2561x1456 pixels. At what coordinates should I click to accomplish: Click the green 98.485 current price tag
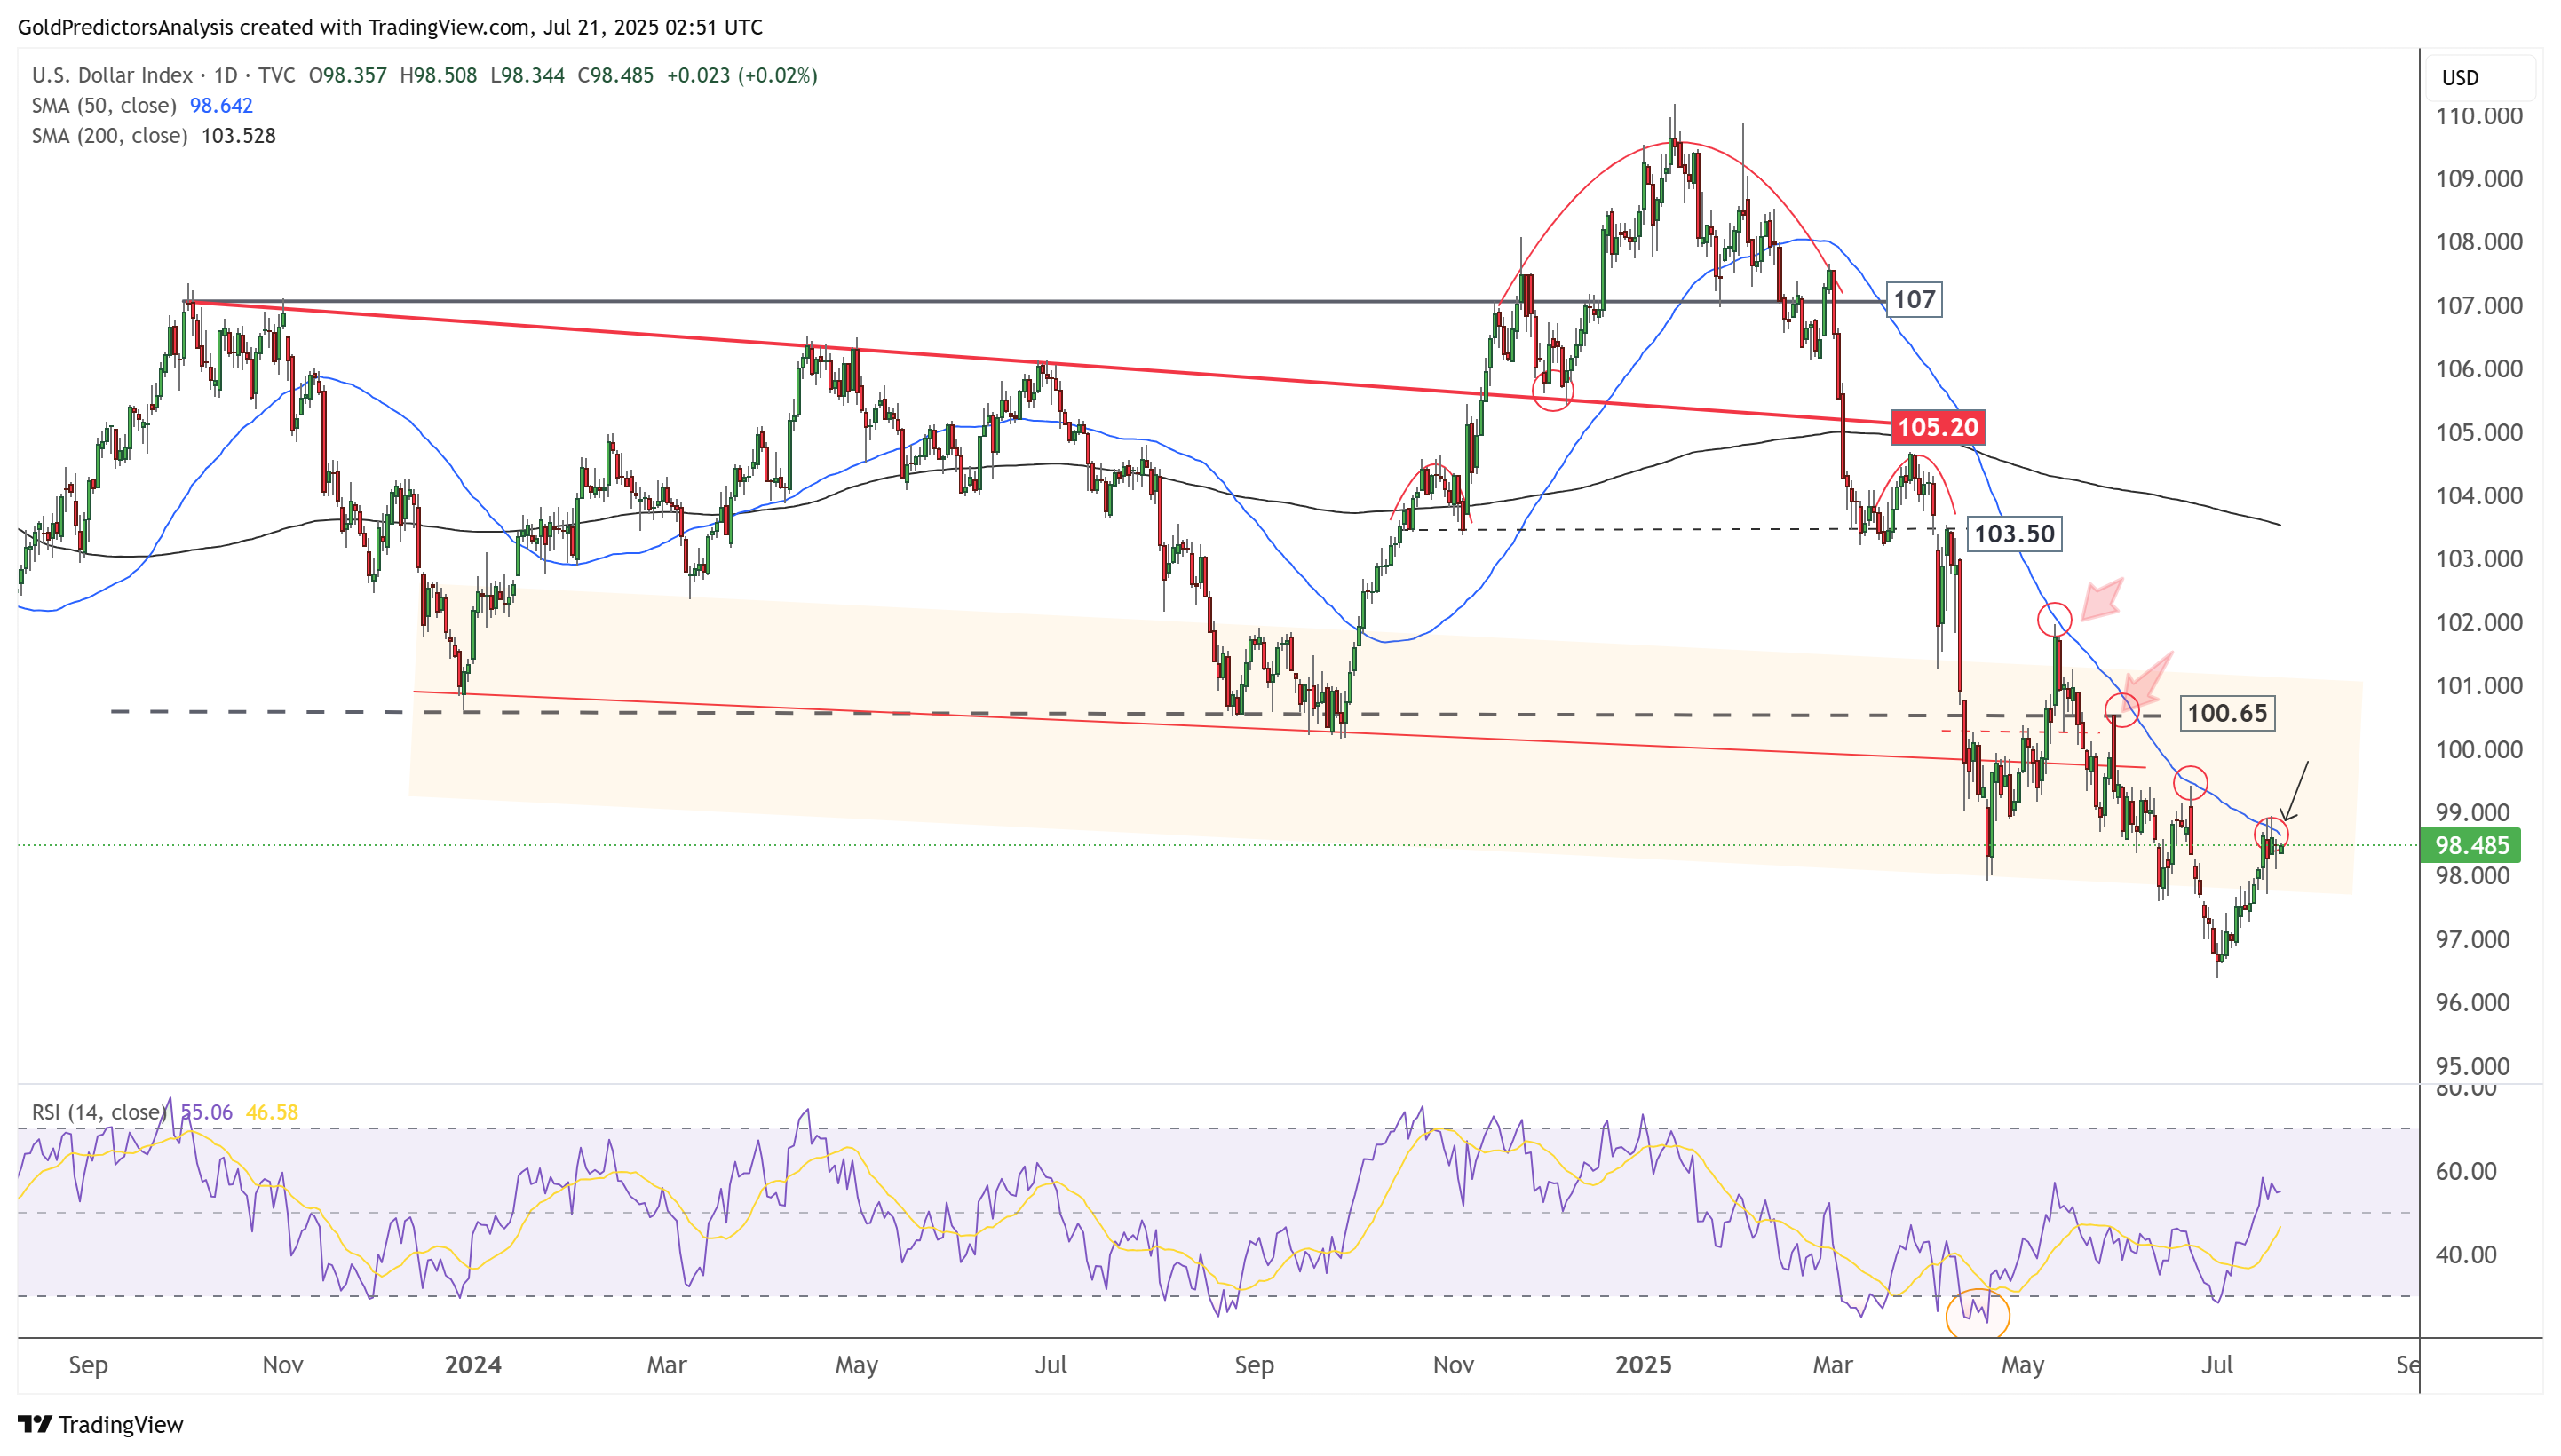coord(2470,846)
